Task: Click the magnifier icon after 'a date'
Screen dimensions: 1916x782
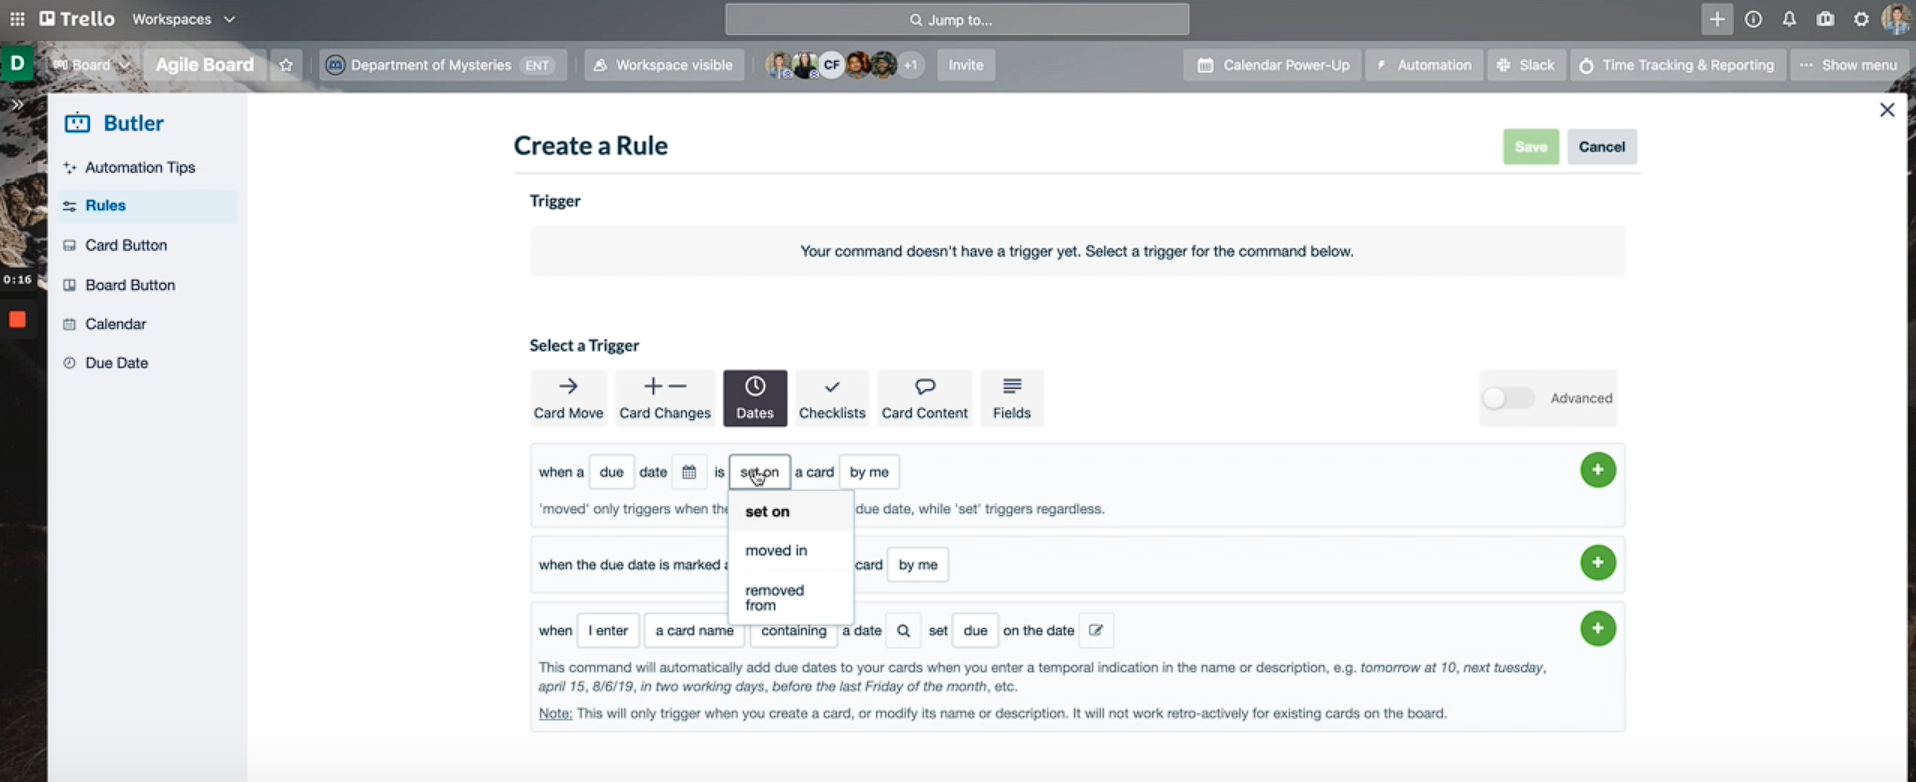Action: (903, 631)
